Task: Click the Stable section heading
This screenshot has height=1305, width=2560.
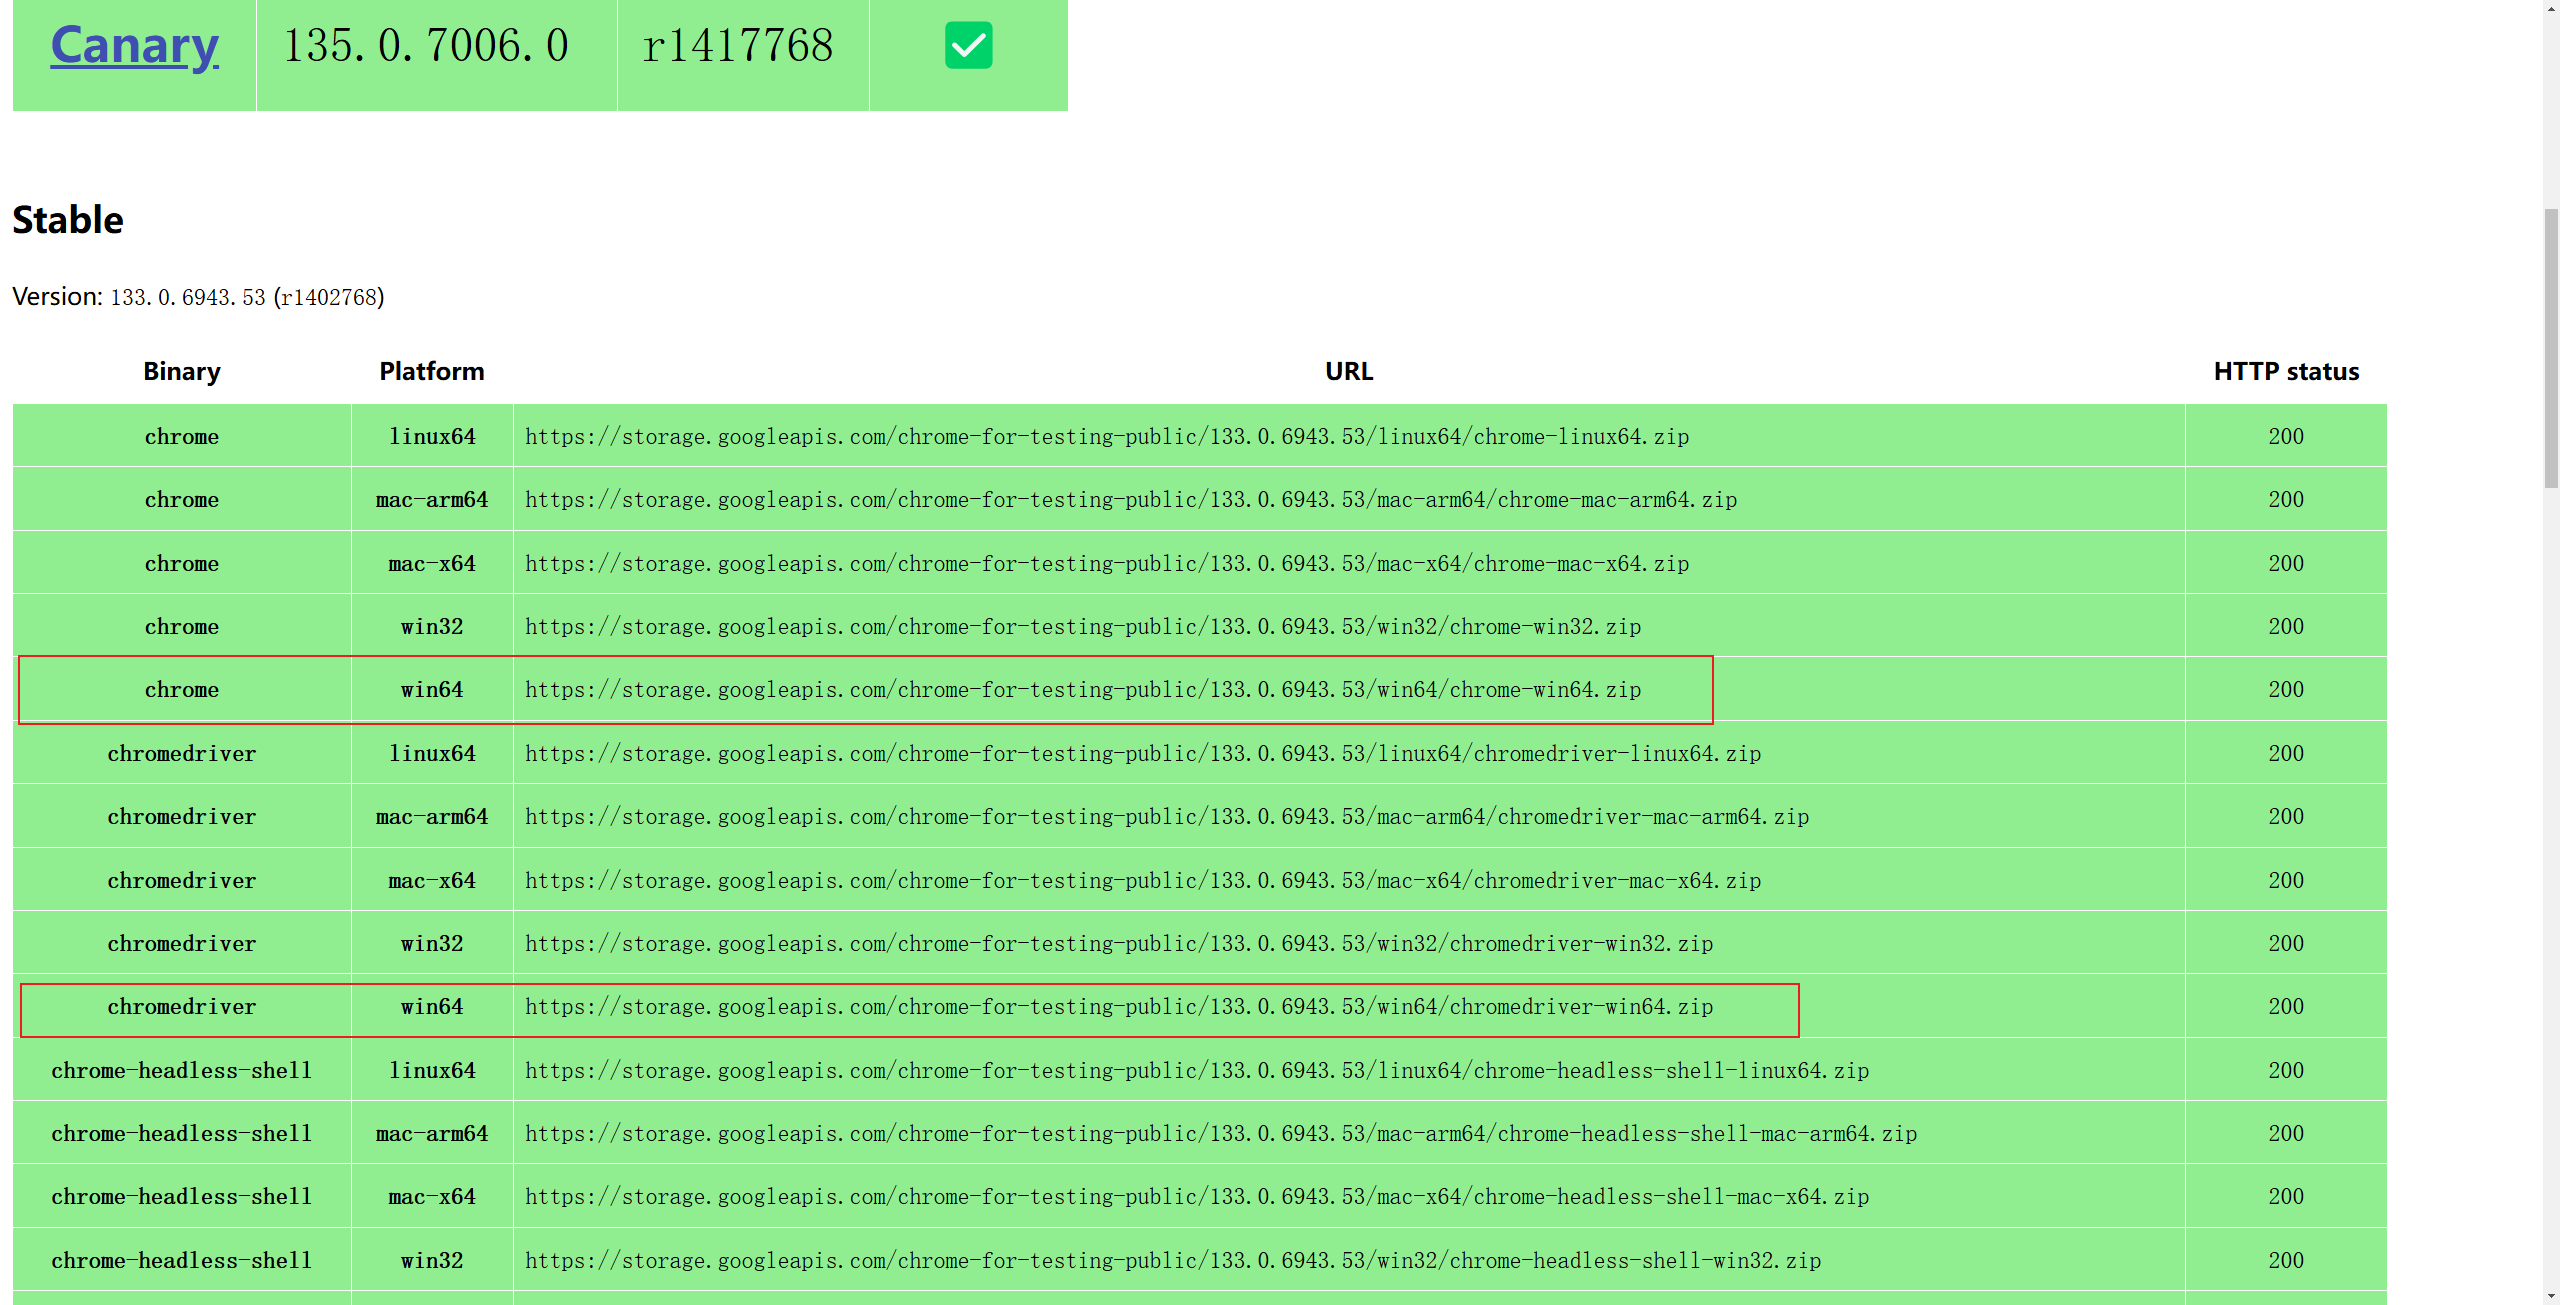Action: coord(68,220)
